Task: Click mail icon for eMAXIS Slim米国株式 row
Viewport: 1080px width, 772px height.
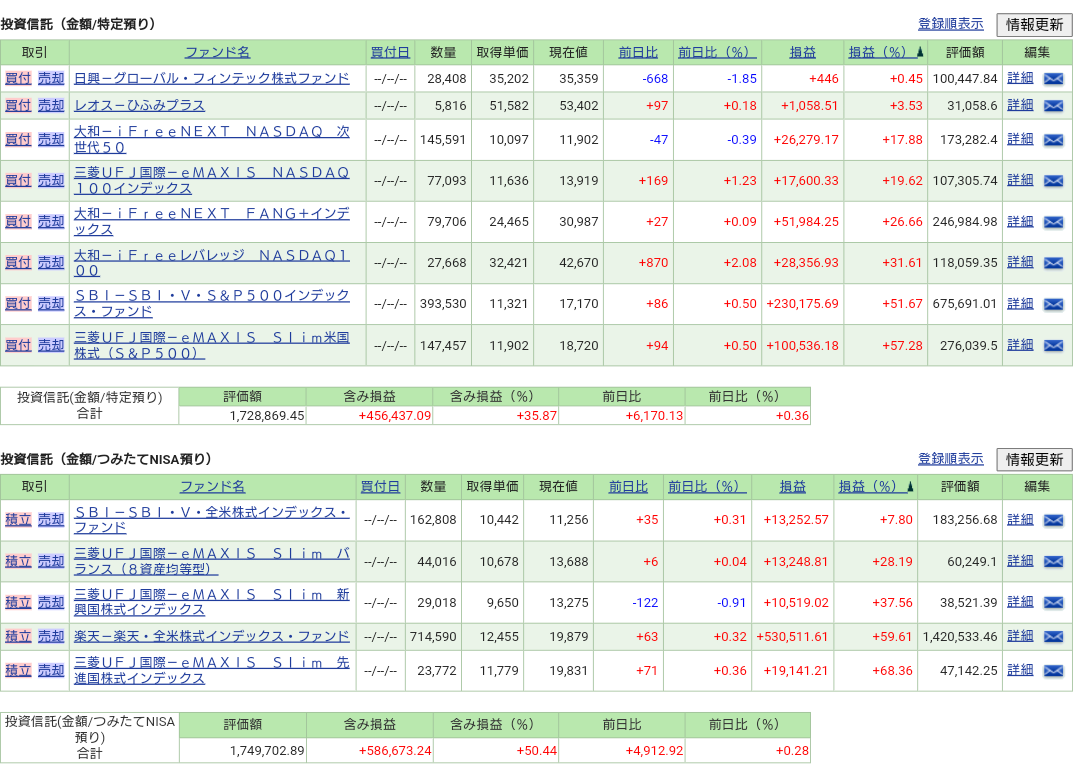Action: pyautogui.click(x=1053, y=345)
